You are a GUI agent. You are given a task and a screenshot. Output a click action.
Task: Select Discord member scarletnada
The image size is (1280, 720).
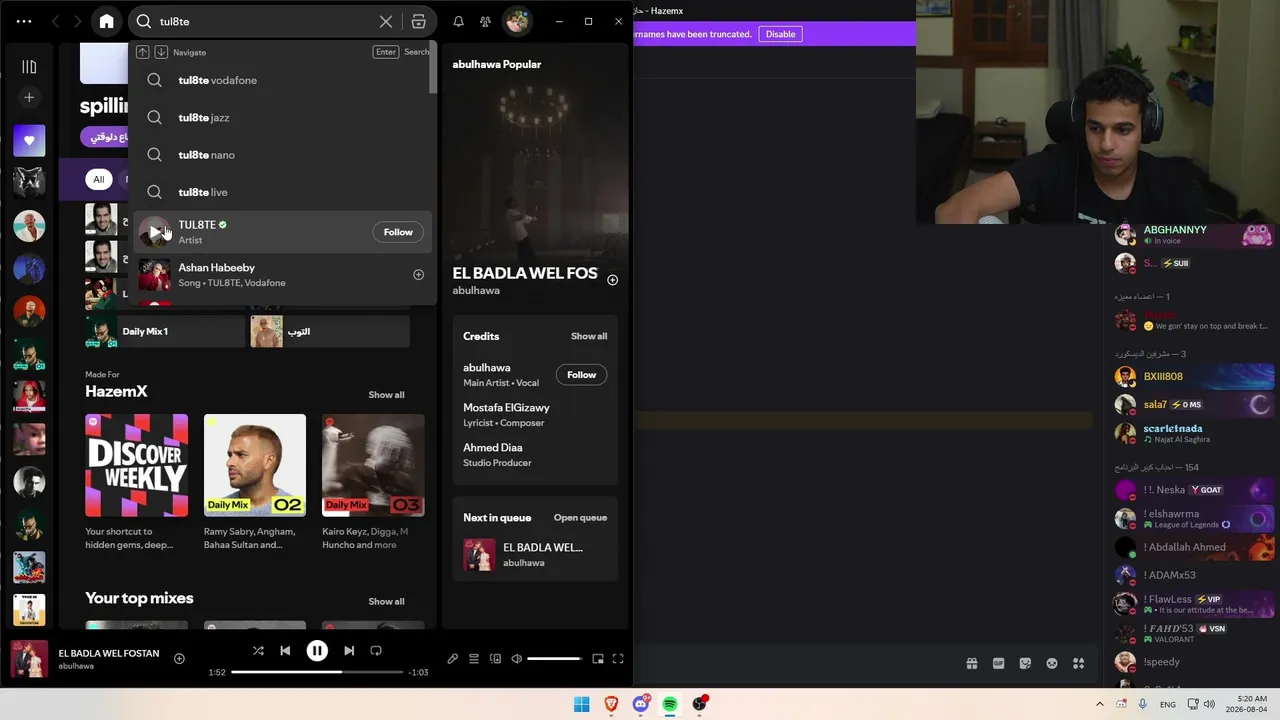(1194, 433)
